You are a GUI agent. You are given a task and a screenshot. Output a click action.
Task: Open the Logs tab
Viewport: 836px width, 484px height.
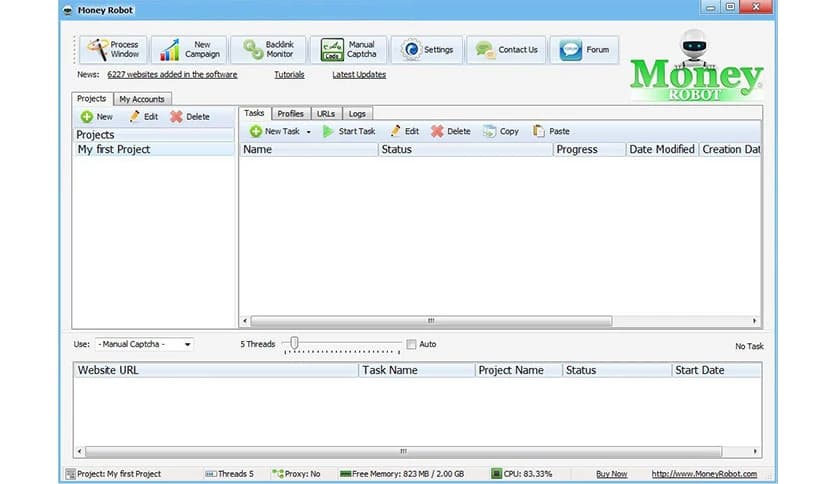pos(357,114)
